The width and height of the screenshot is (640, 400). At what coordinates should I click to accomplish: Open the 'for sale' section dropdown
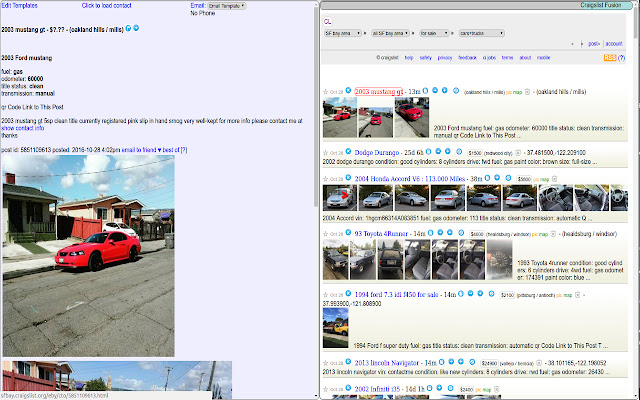[434, 33]
